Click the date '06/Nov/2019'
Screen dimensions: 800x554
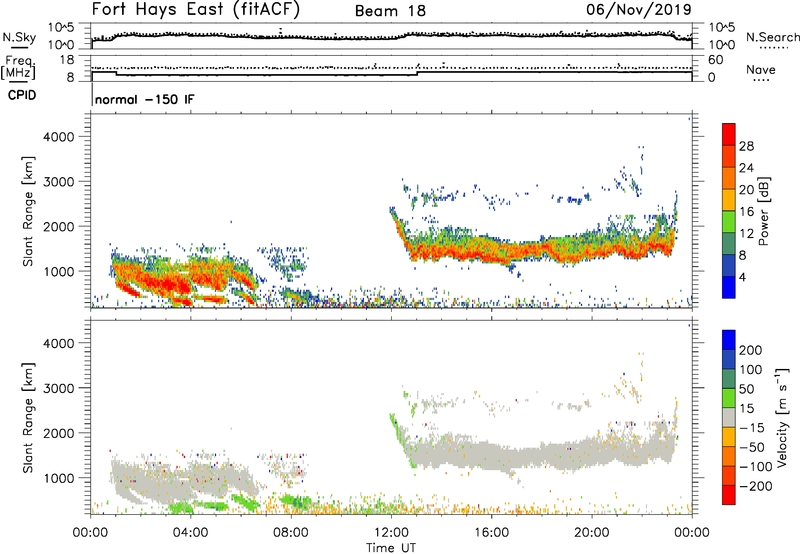[639, 9]
